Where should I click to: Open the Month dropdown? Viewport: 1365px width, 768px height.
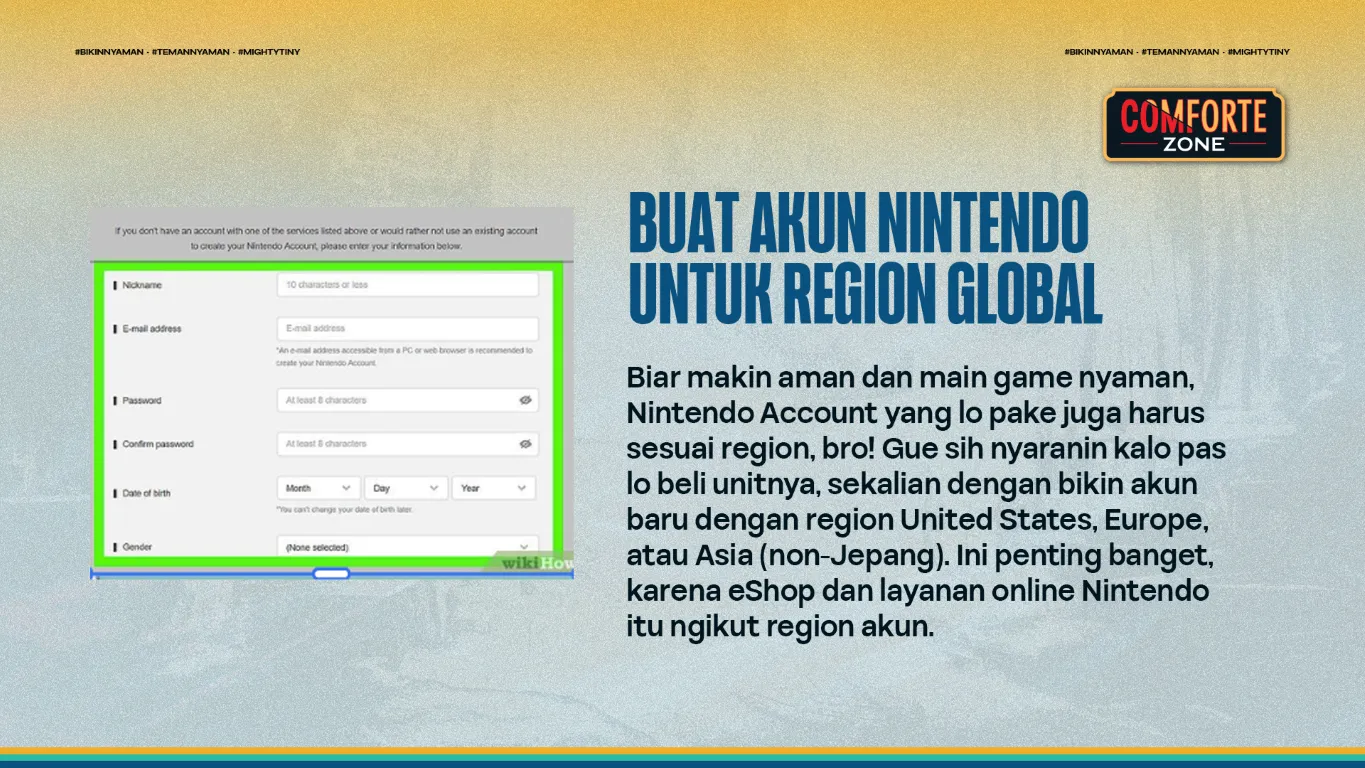(318, 487)
